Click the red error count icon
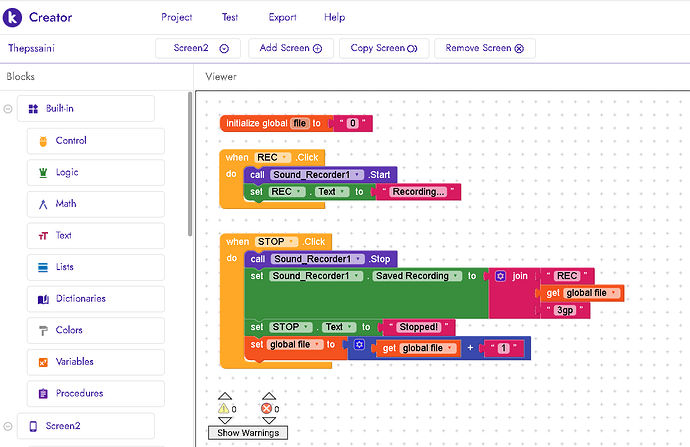The image size is (690, 447). tap(267, 408)
